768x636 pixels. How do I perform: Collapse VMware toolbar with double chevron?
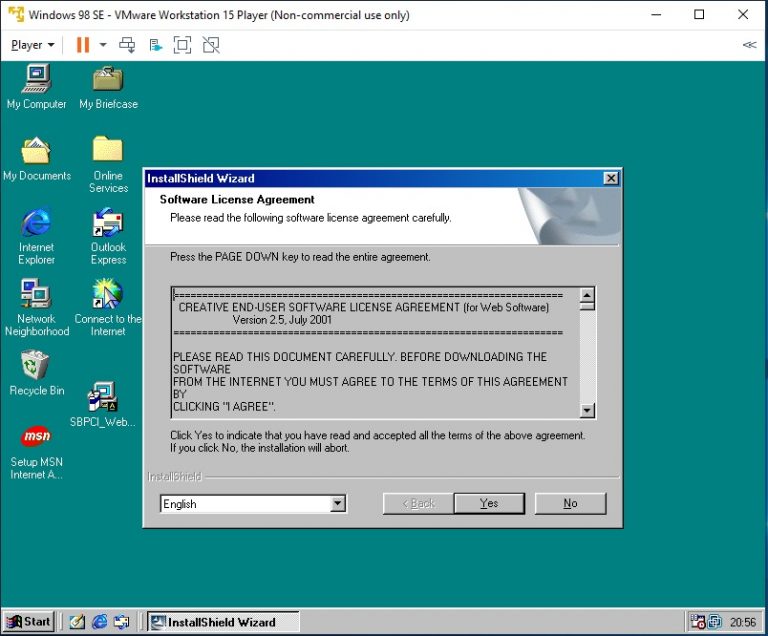(x=749, y=45)
